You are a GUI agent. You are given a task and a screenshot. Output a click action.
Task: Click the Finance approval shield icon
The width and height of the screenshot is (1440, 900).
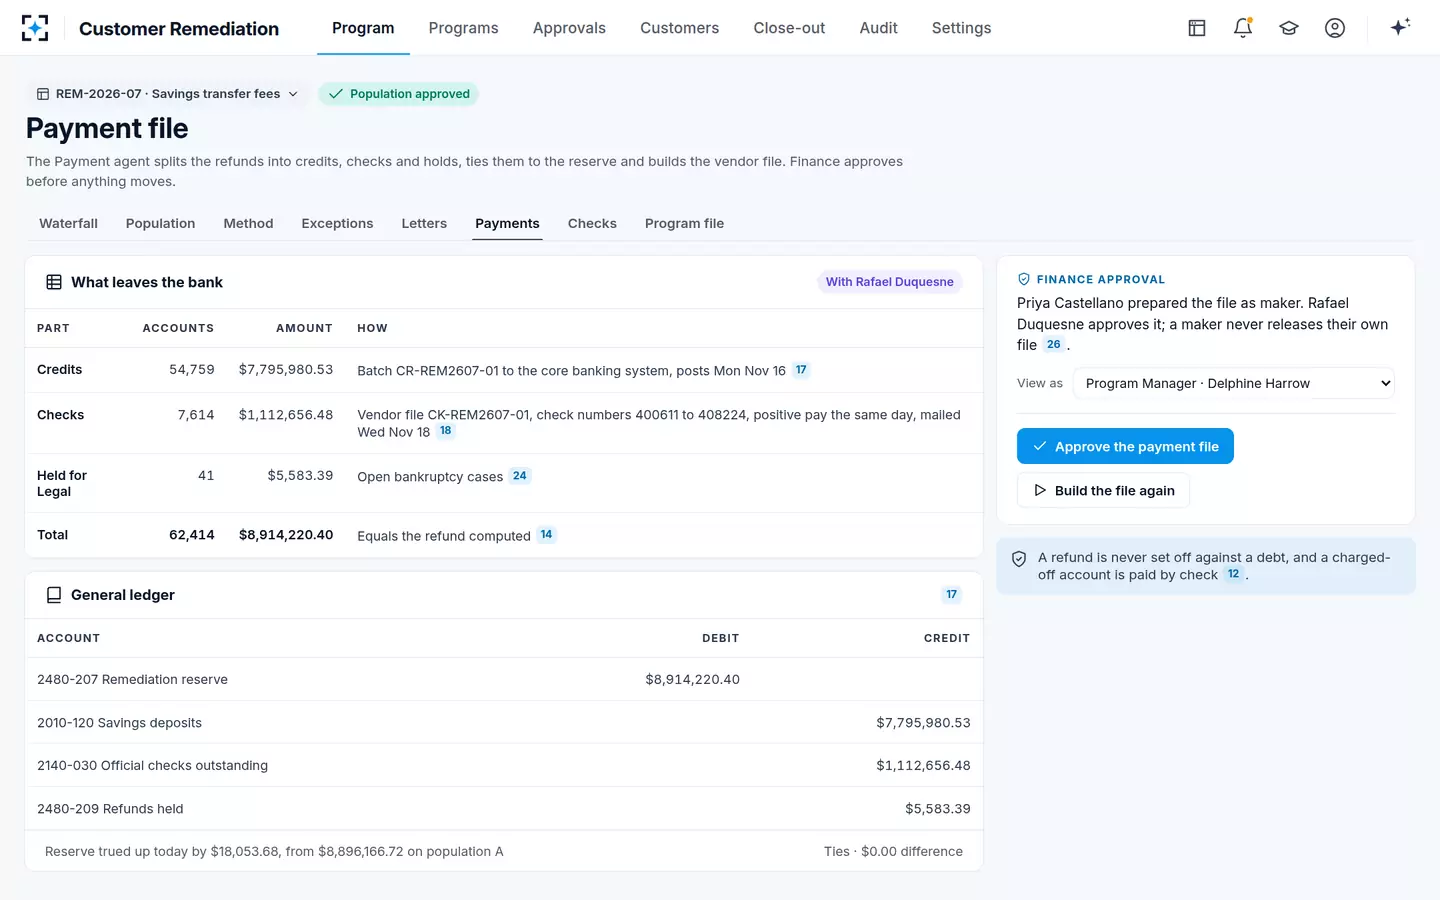(x=1024, y=279)
